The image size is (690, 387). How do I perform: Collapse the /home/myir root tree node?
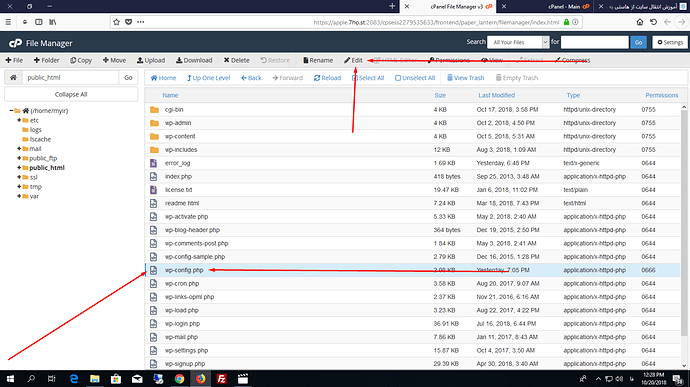pyautogui.click(x=11, y=111)
